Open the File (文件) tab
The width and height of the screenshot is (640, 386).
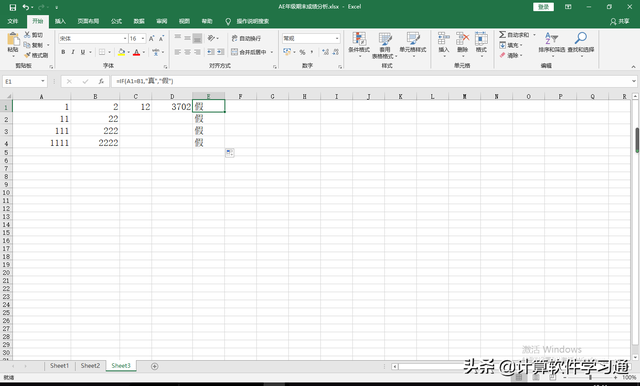click(13, 21)
